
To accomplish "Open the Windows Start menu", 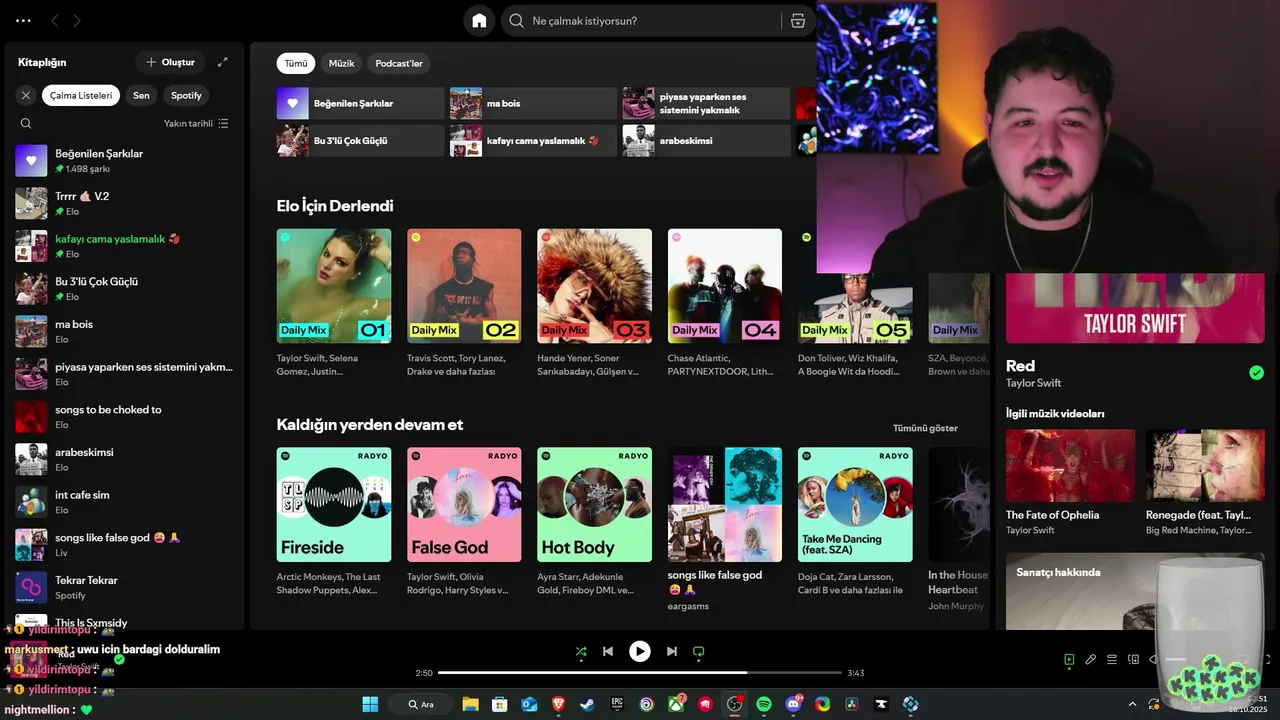I will click(370, 704).
